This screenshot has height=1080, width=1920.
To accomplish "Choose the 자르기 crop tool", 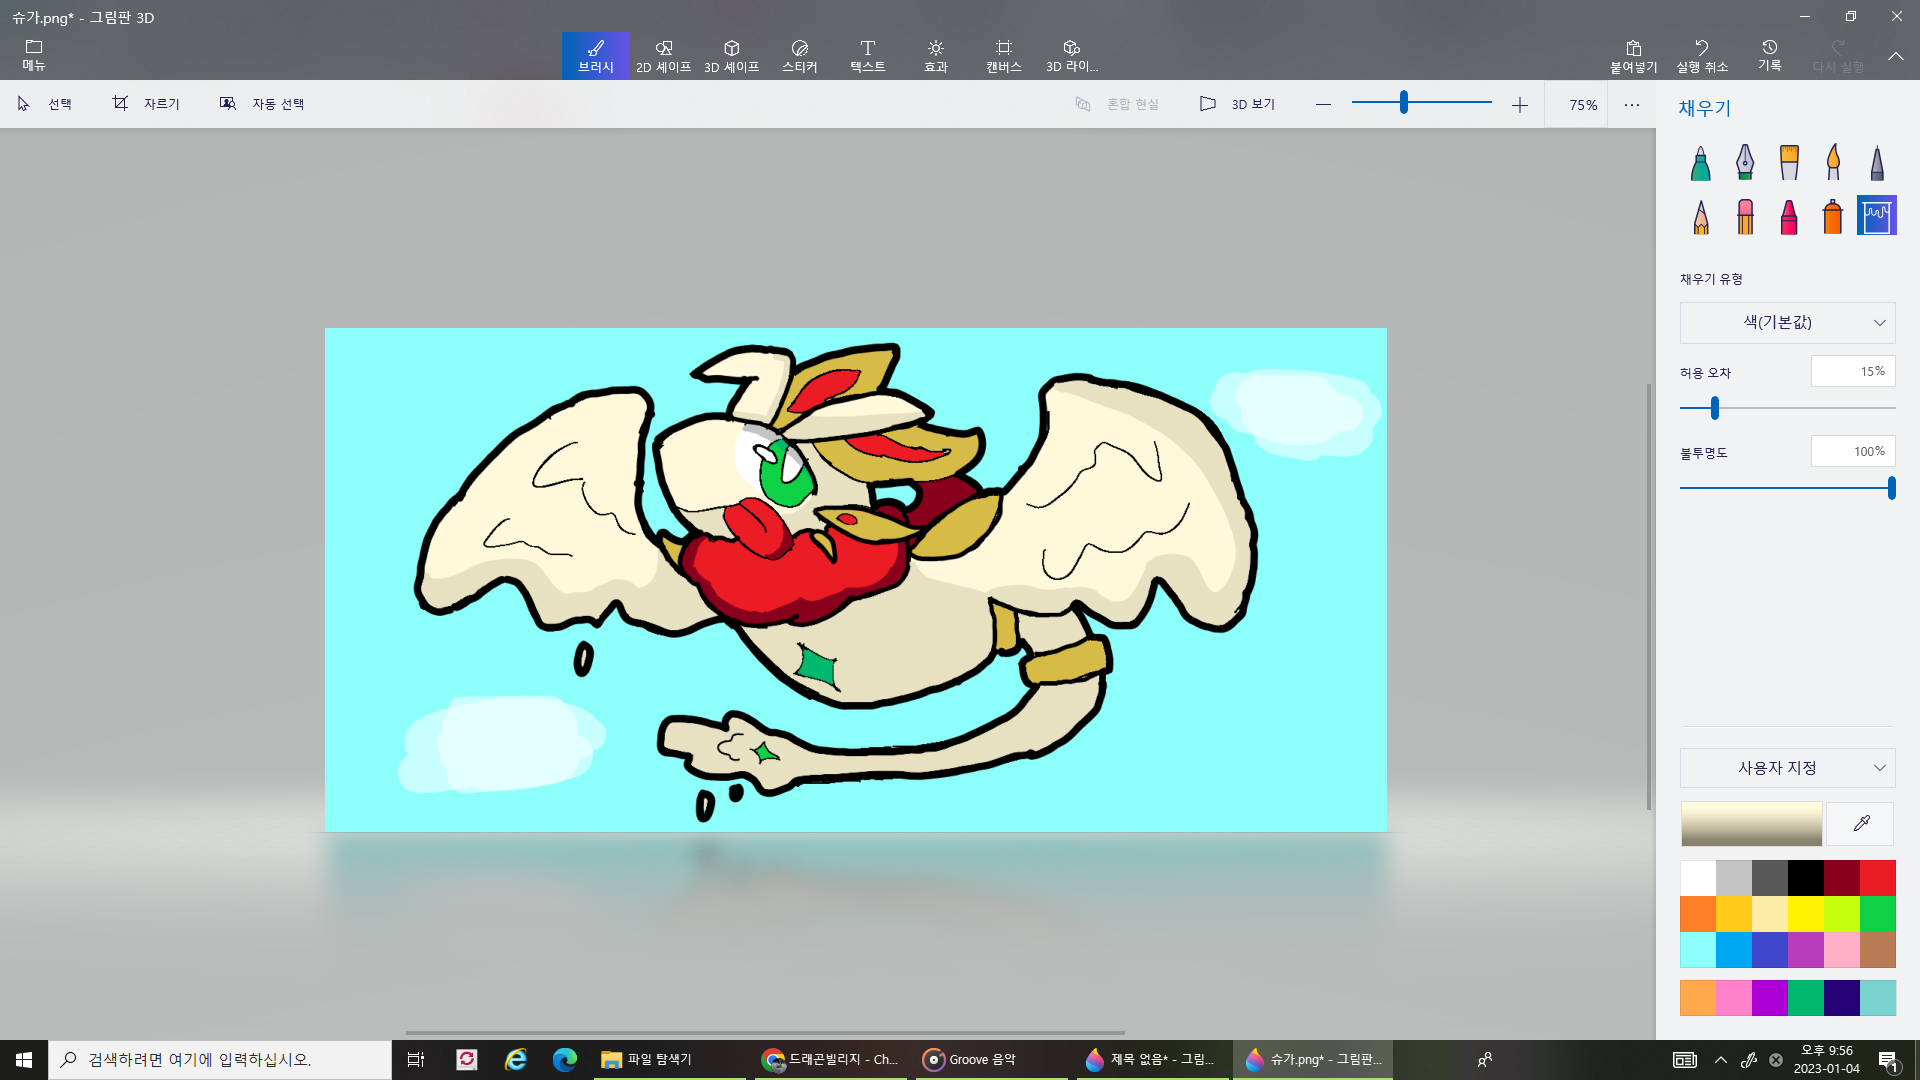I will click(x=146, y=104).
